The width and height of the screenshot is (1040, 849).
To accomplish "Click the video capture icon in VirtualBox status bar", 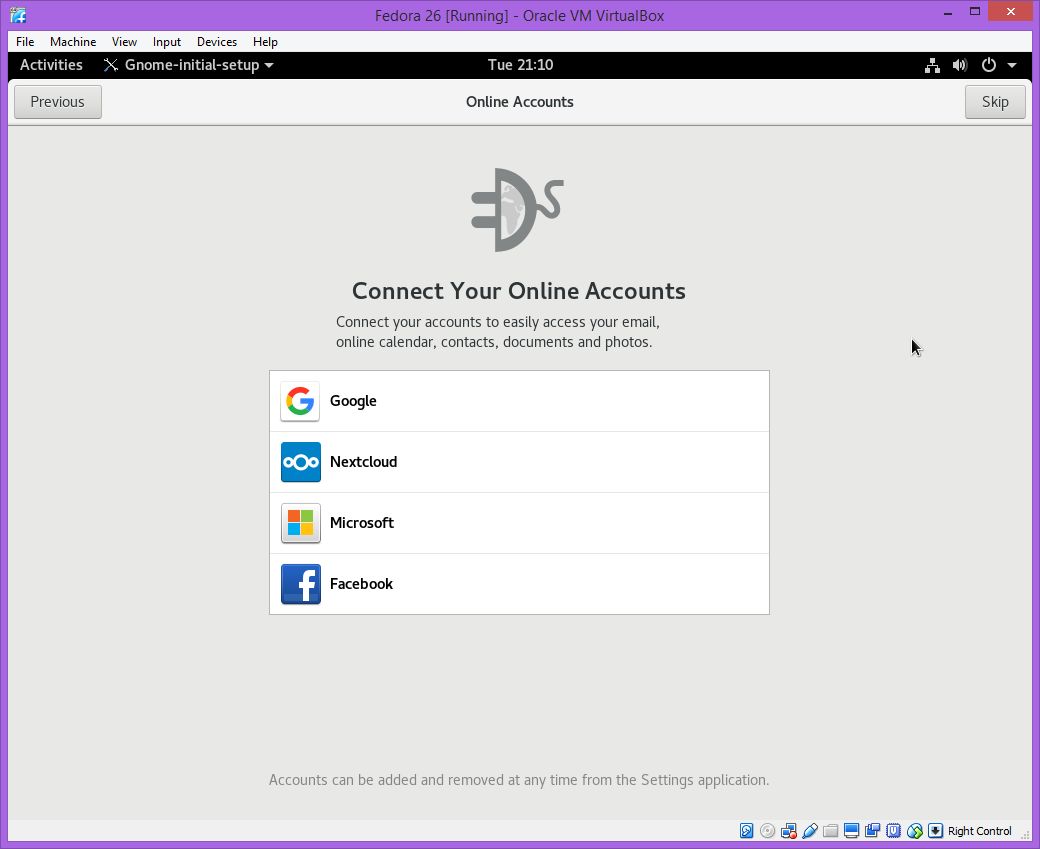I will pyautogui.click(x=872, y=830).
